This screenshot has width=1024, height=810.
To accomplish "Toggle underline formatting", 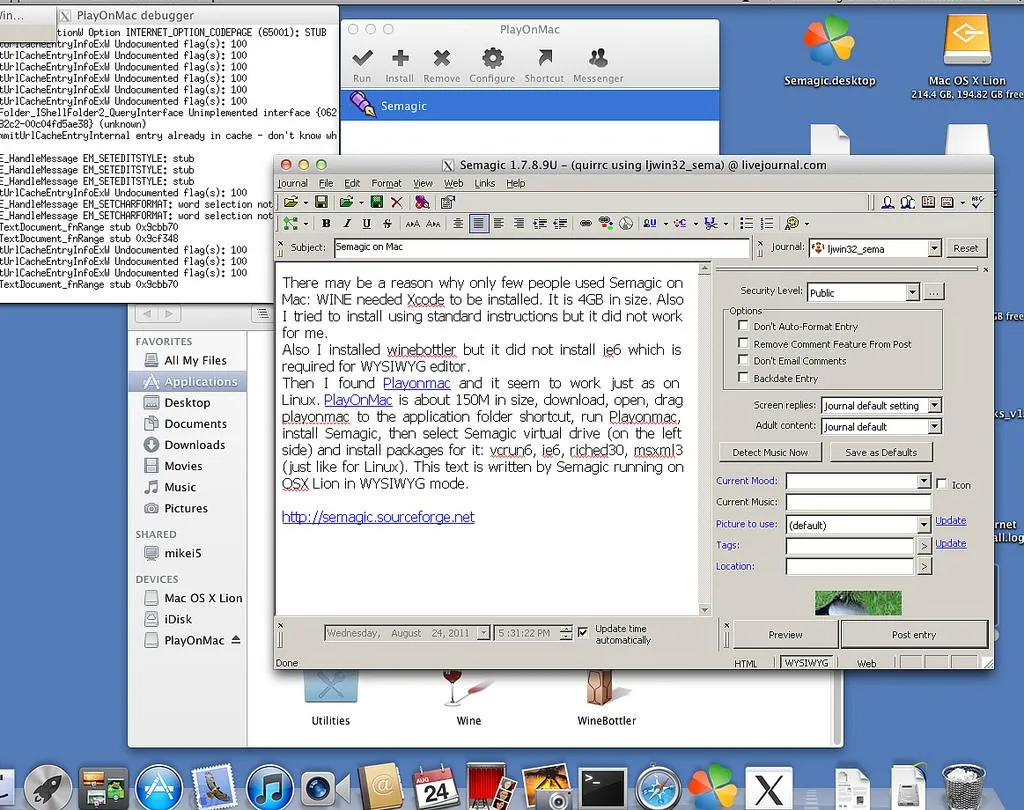I will point(367,223).
